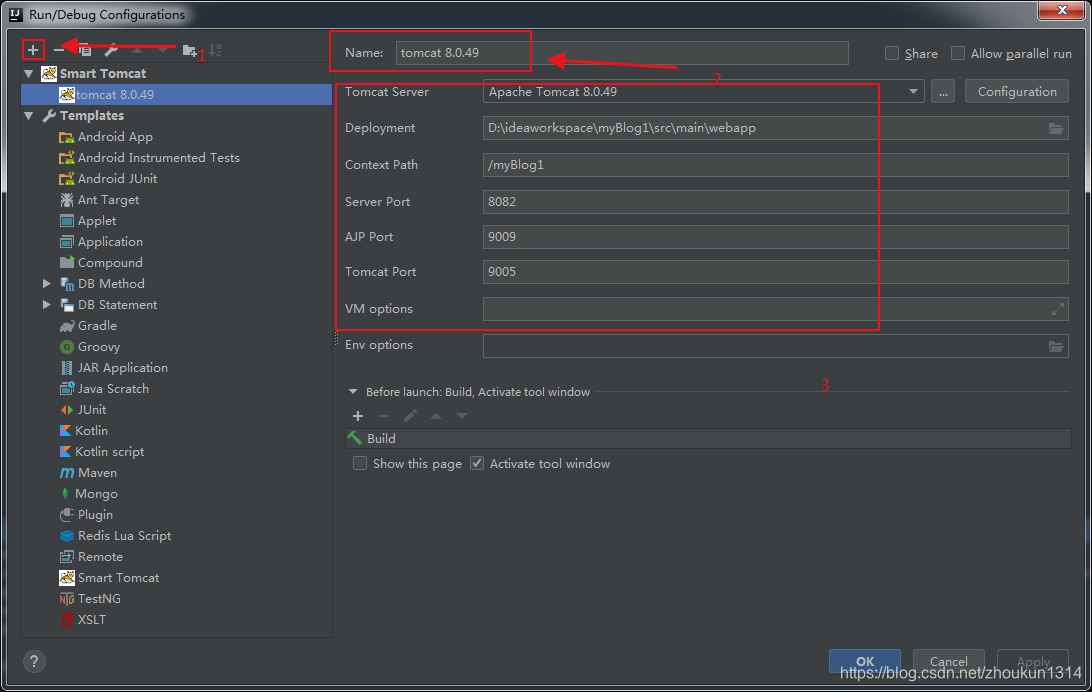This screenshot has width=1092, height=692.
Task: Open the Tomcat Configuration button
Action: coord(1017,92)
